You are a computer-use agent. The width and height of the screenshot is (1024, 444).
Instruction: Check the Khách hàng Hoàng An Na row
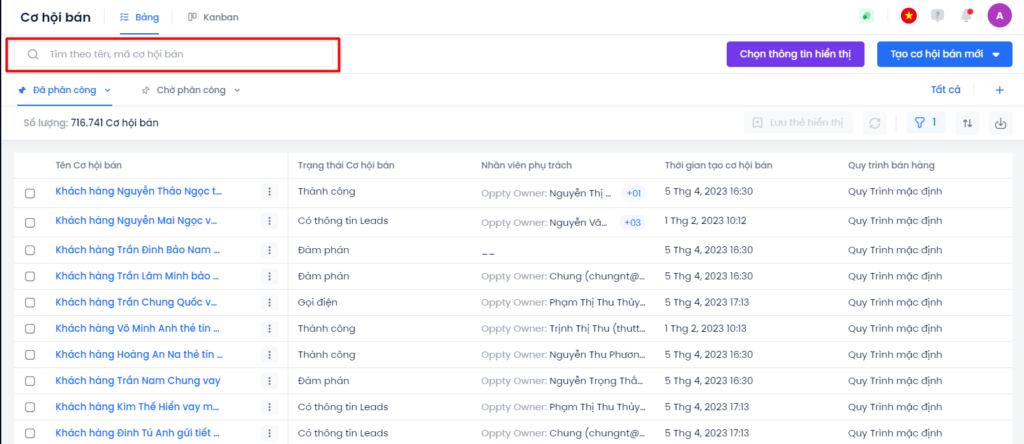pyautogui.click(x=30, y=355)
